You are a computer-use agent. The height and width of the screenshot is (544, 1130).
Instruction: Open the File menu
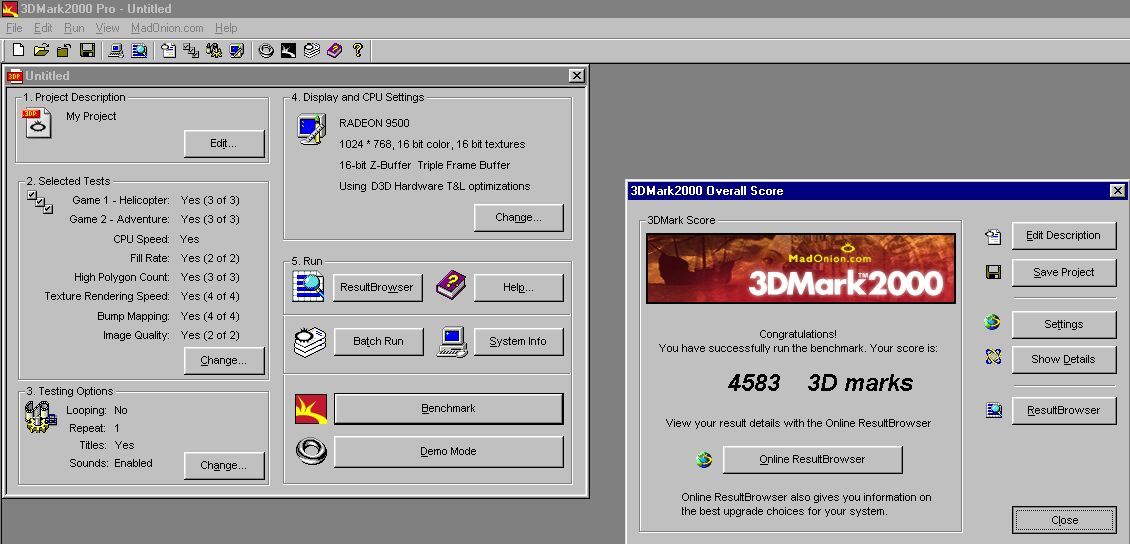pyautogui.click(x=14, y=28)
